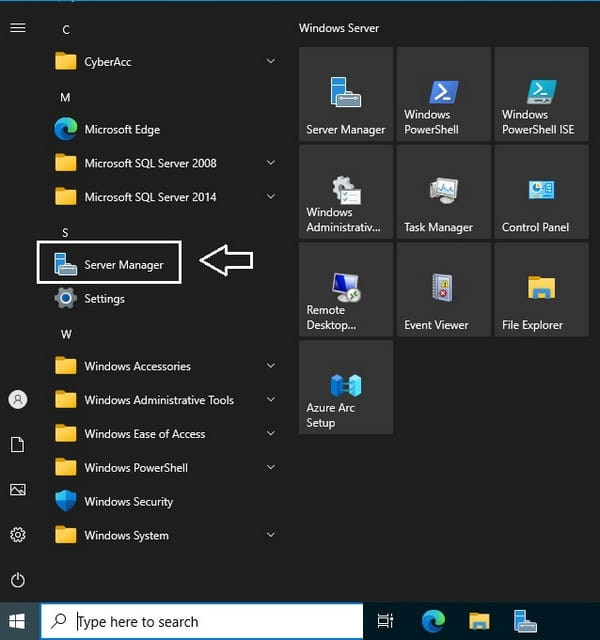The image size is (600, 640).
Task: Expand Microsoft SQL Server 2008 chevron
Action: 270,163
